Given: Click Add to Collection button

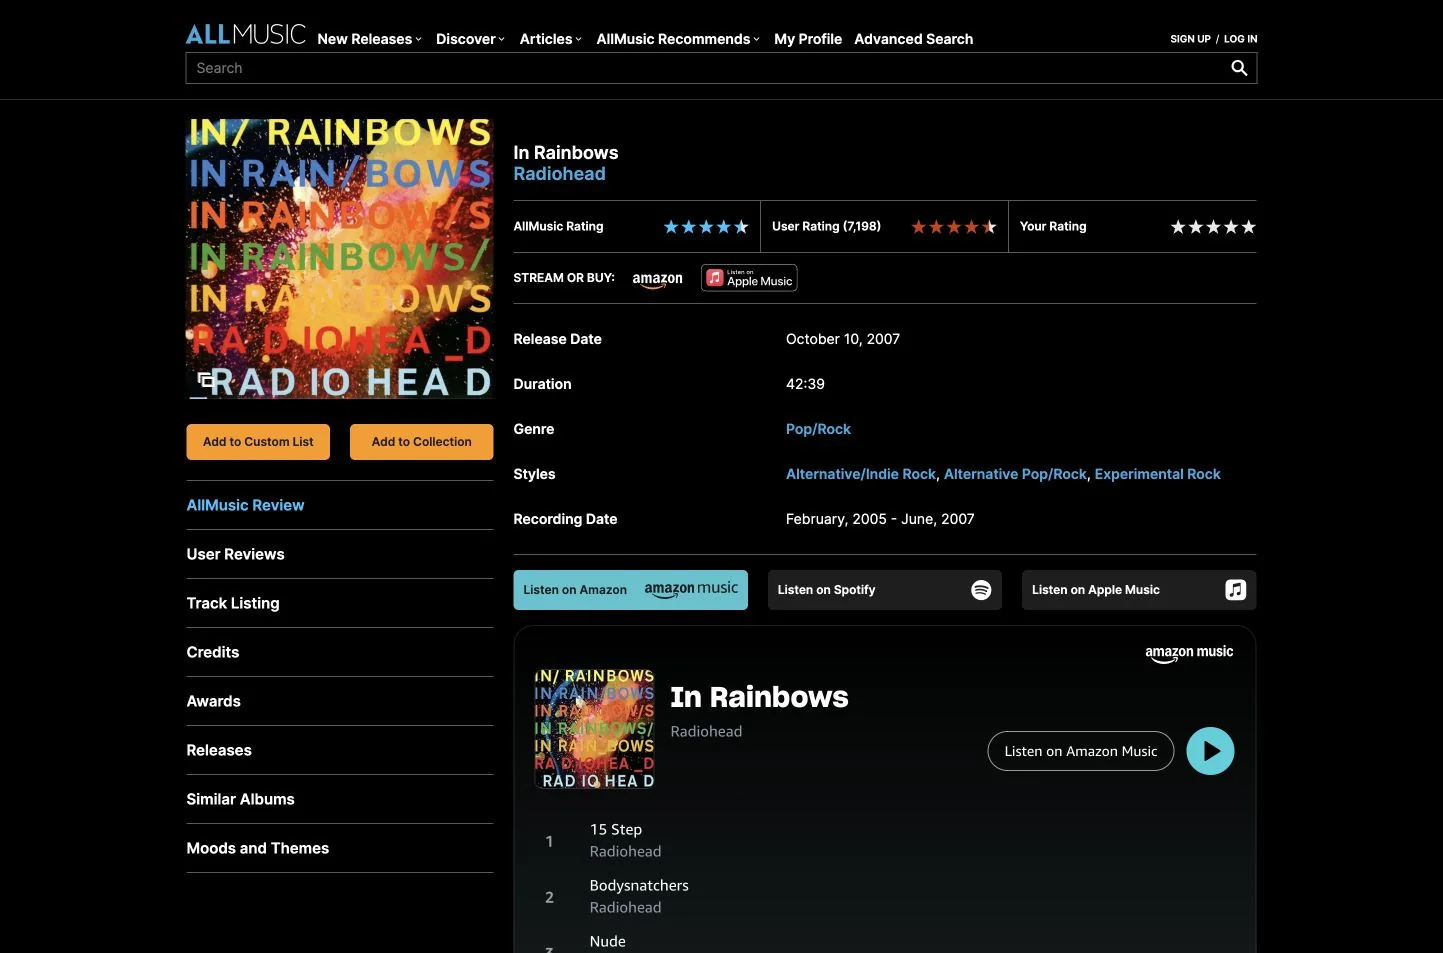Looking at the screenshot, I should click(x=421, y=442).
